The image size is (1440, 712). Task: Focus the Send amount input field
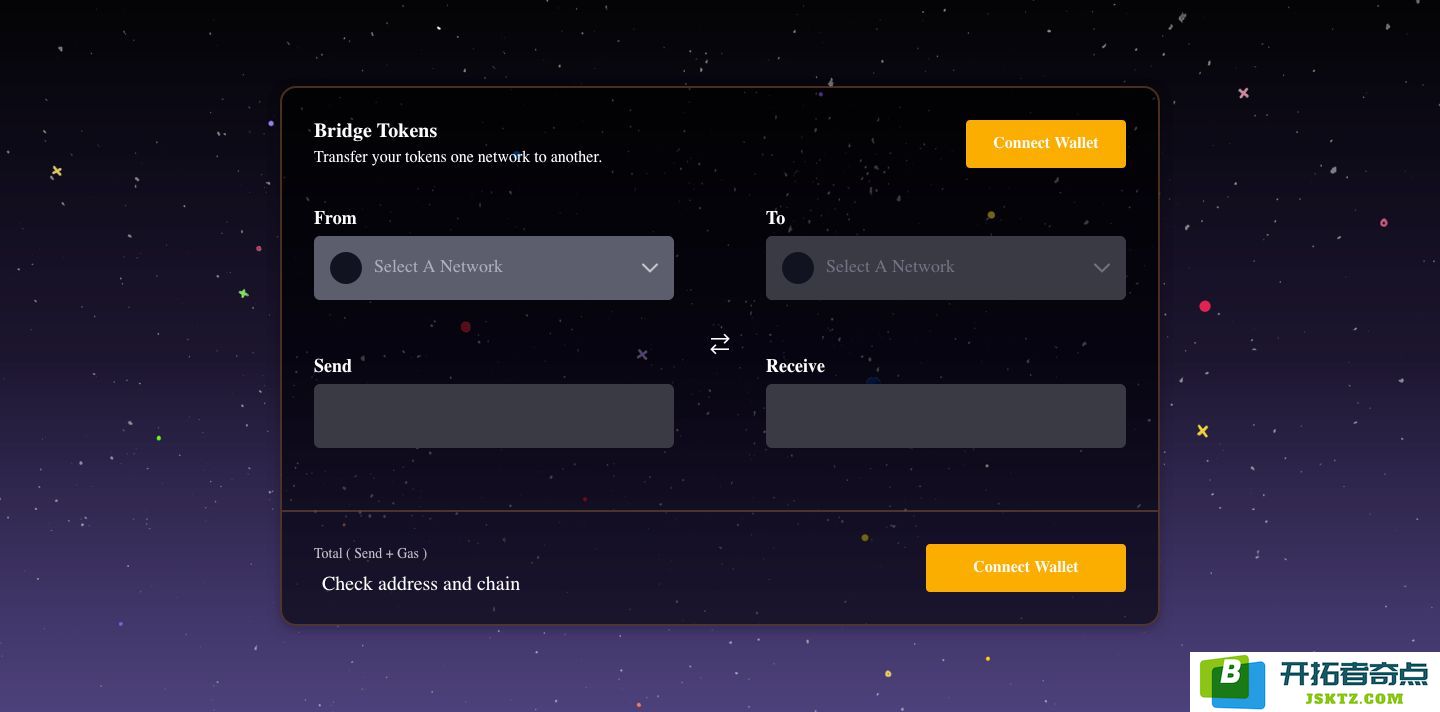pos(494,416)
